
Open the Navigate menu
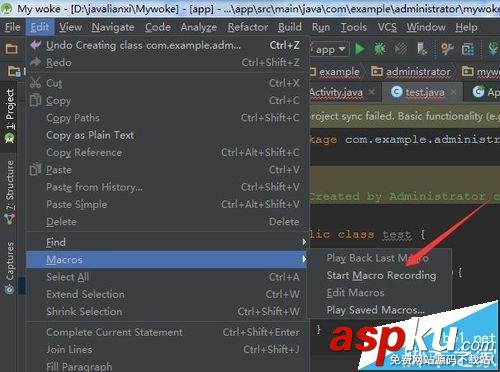point(113,27)
